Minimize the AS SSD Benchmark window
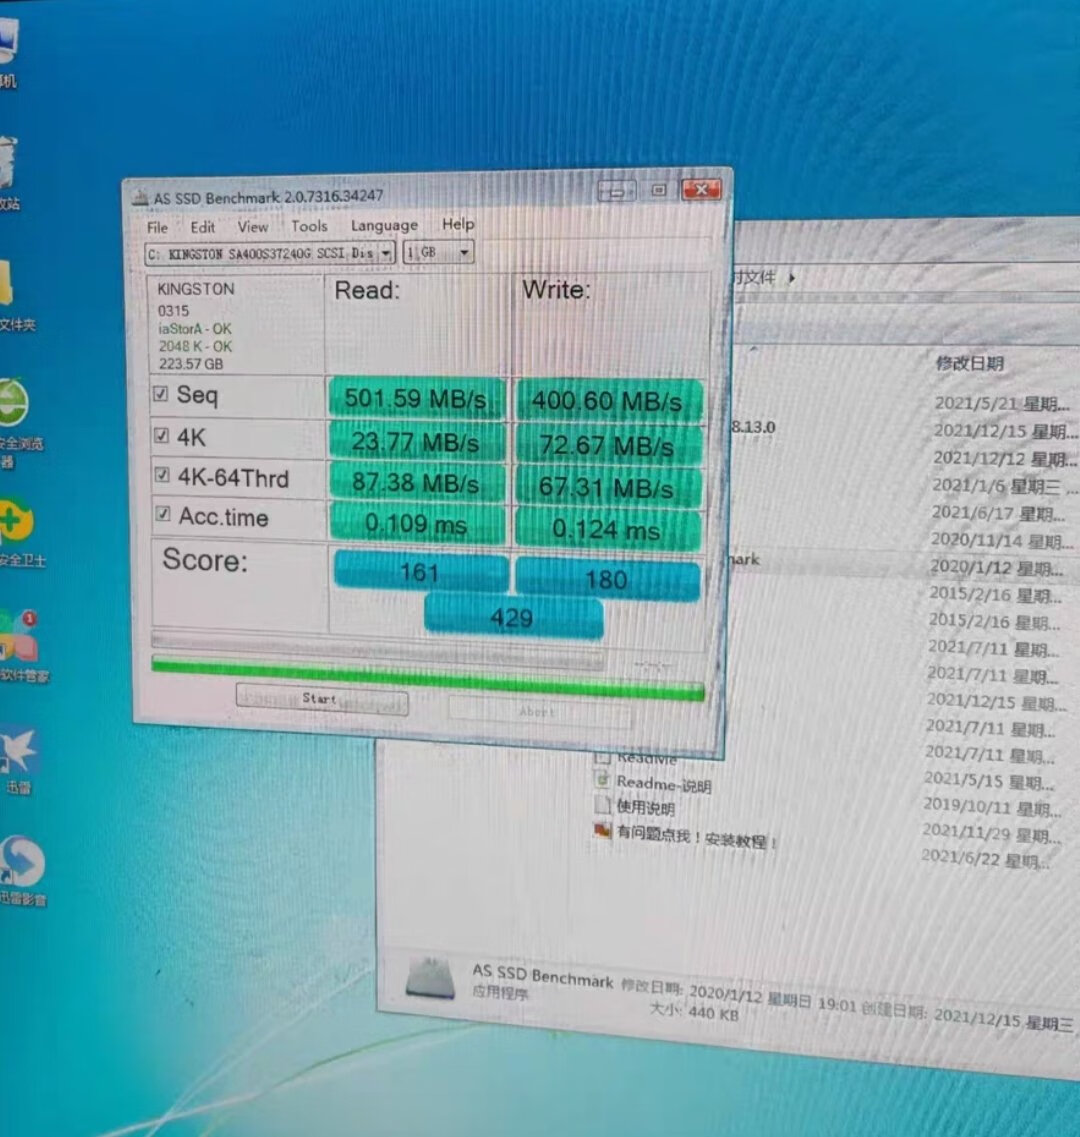The width and height of the screenshot is (1080, 1137). point(617,191)
